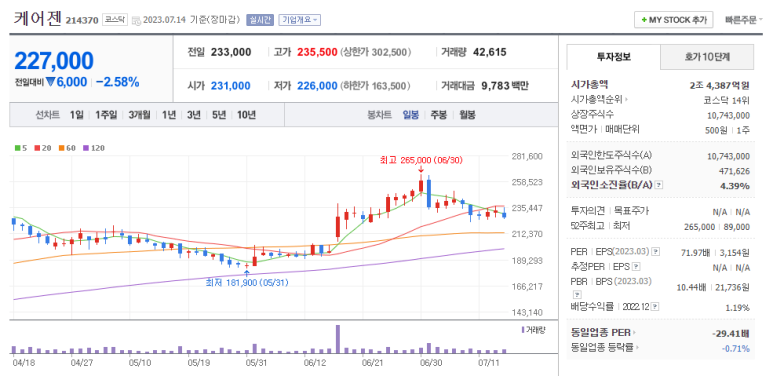Click the 고가 value 235,500
This screenshot has height=376, width=773.
click(317, 52)
